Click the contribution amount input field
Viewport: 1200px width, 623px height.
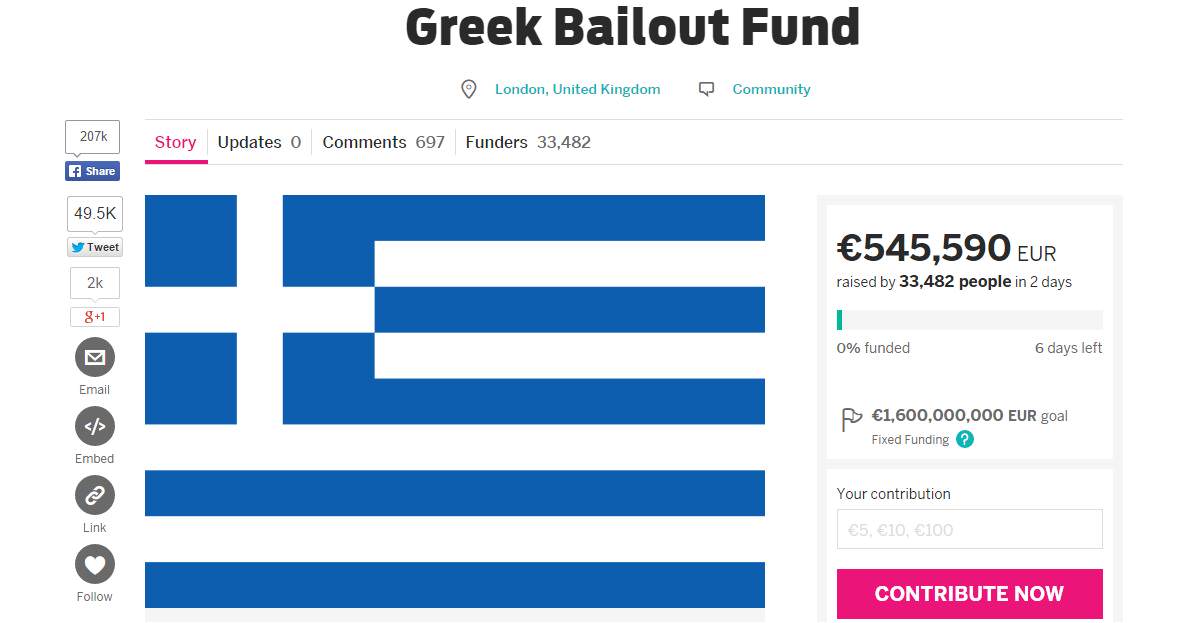point(969,530)
